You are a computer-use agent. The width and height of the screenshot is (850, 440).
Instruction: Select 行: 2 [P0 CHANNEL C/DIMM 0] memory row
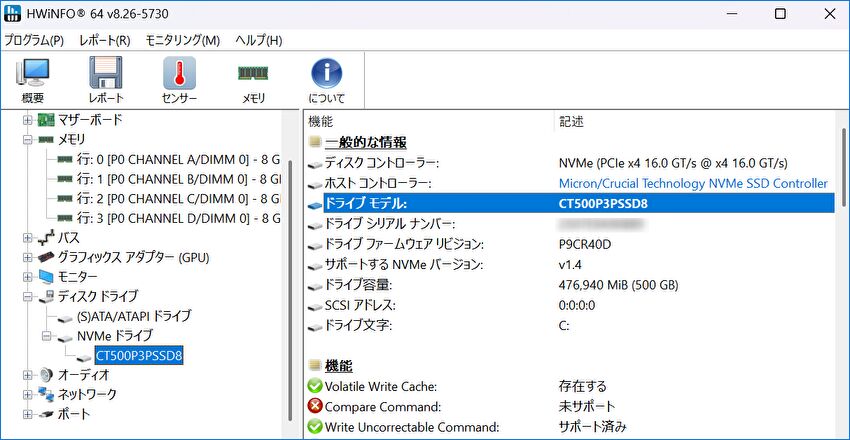(x=178, y=198)
